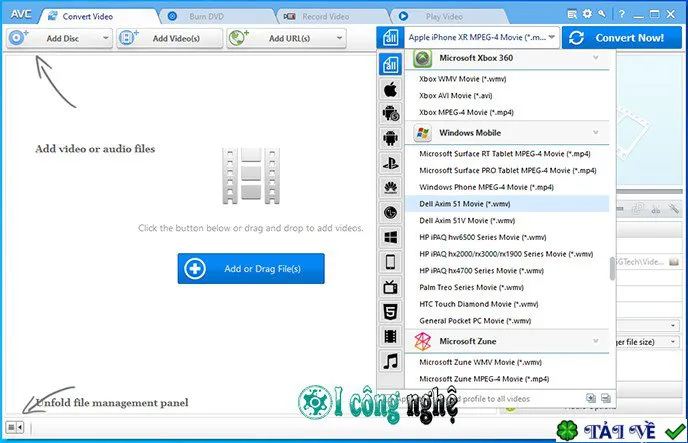Click the Add or Drag File(s) button
This screenshot has height=443, width=688.
[251, 268]
